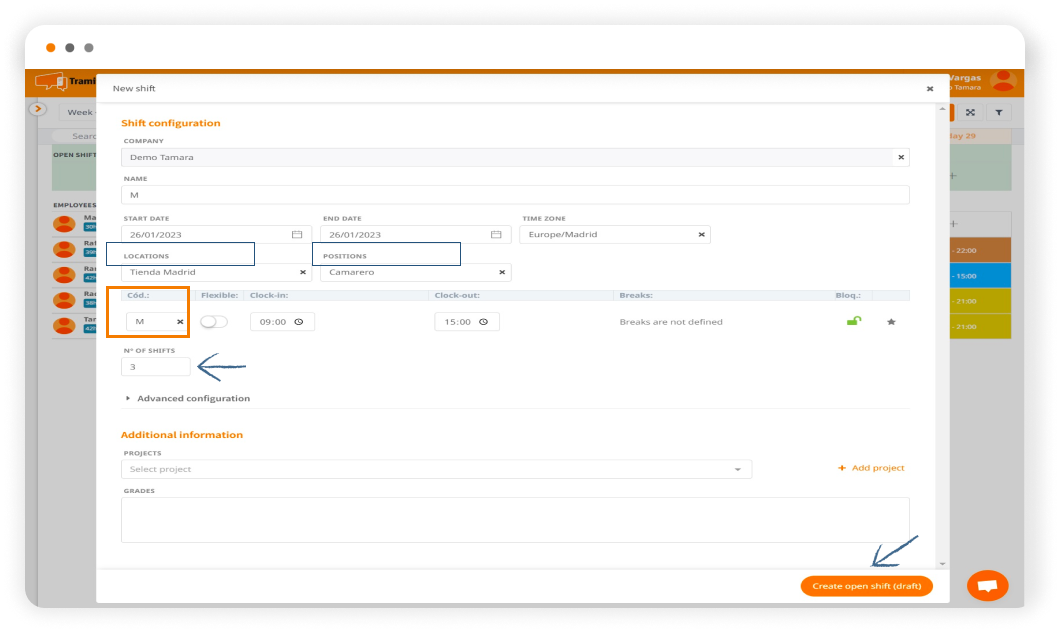Click inside the Grades text area
The image size is (1061, 633).
[x=515, y=520]
